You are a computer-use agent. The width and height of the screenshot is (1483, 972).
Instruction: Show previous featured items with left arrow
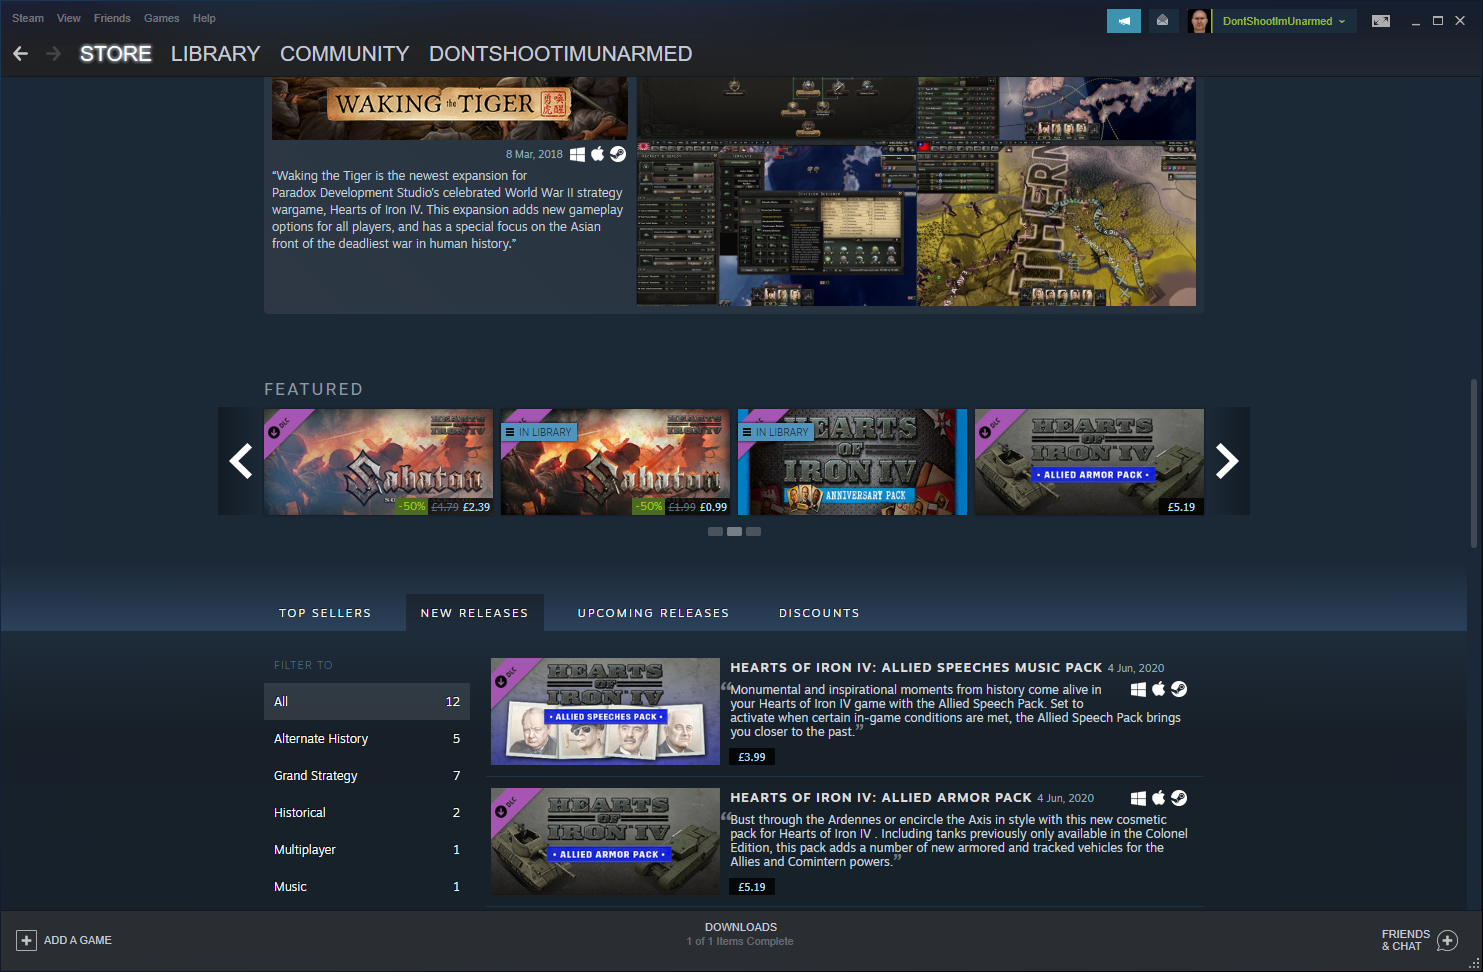point(241,461)
